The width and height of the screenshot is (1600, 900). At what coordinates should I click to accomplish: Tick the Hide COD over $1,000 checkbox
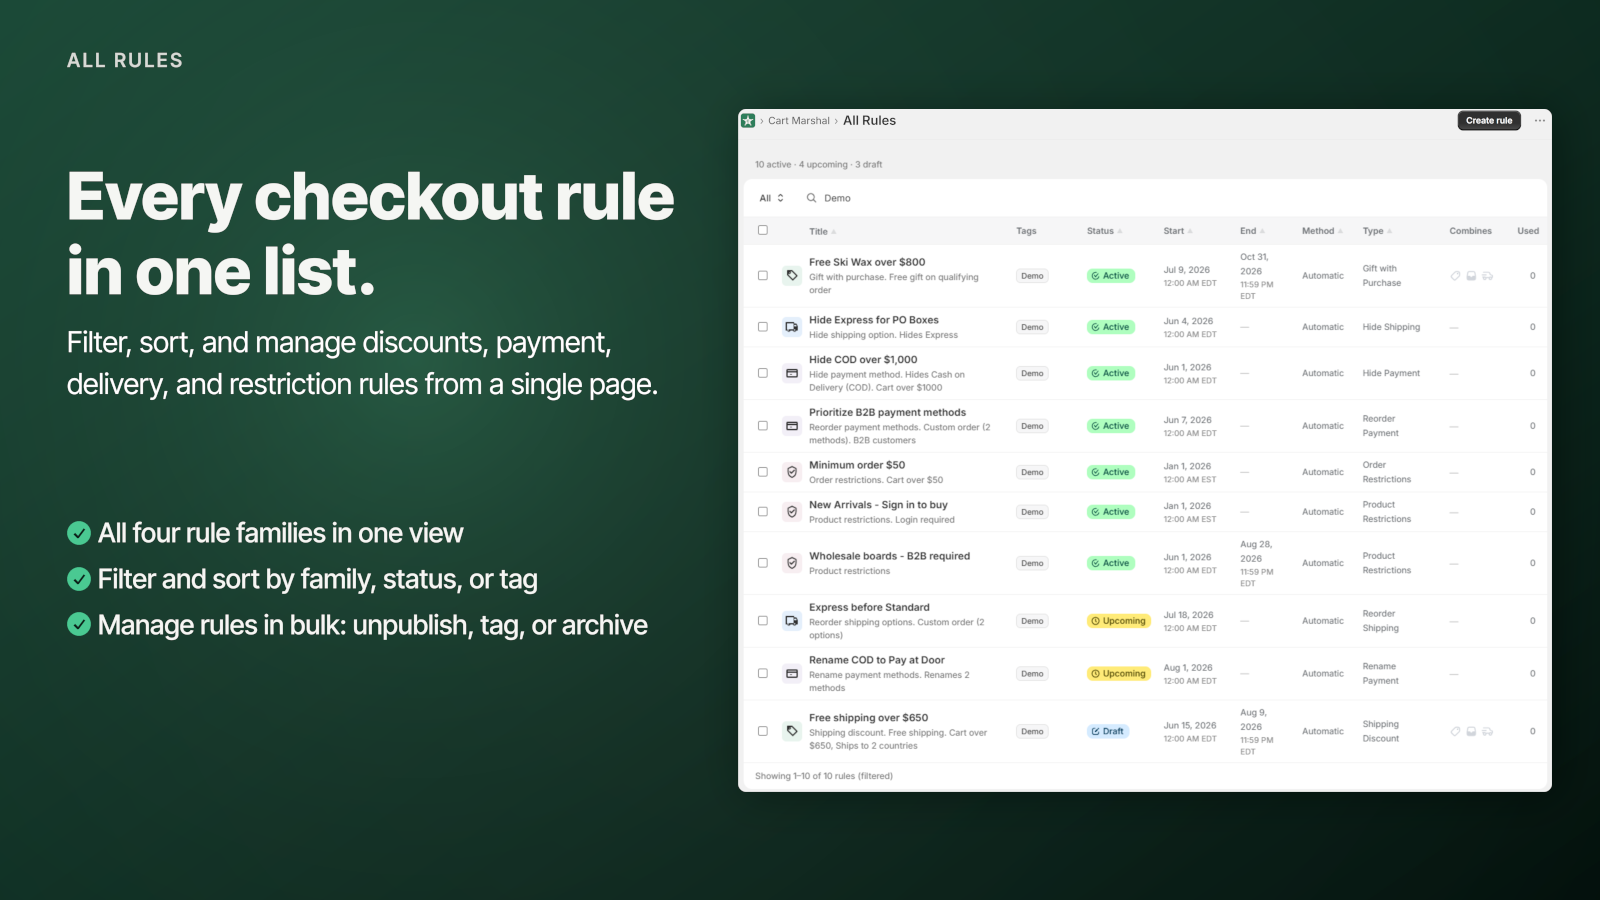click(x=763, y=373)
